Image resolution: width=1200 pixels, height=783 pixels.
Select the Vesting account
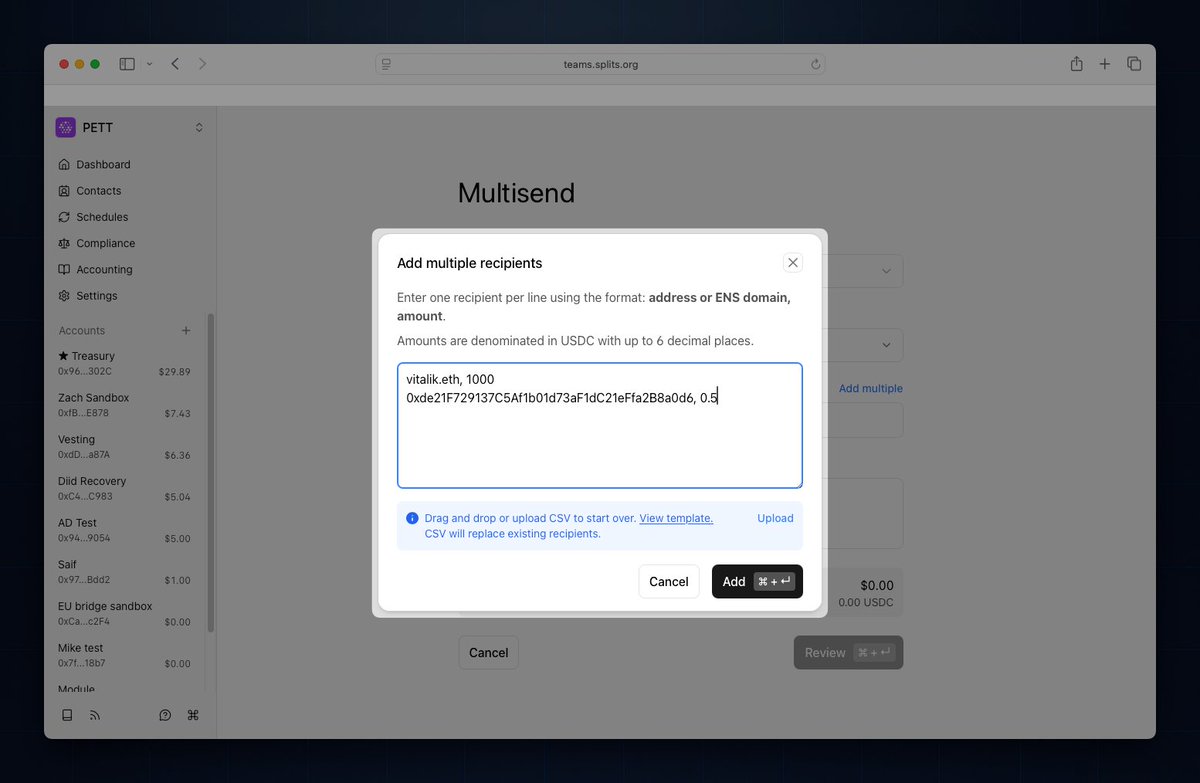point(124,447)
